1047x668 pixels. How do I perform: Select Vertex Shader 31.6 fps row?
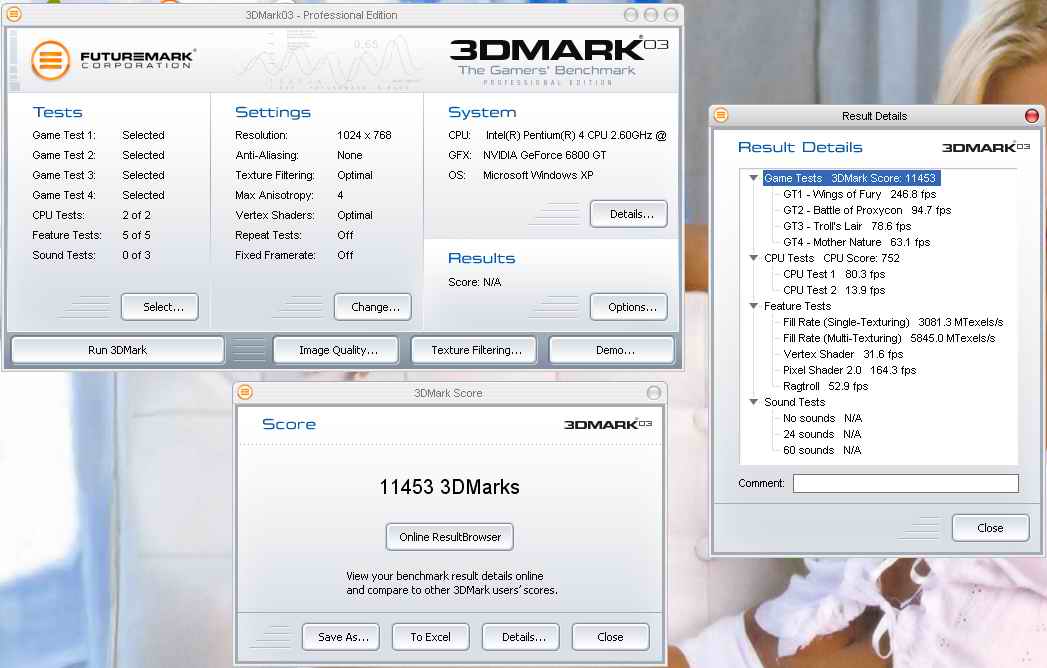tap(843, 355)
